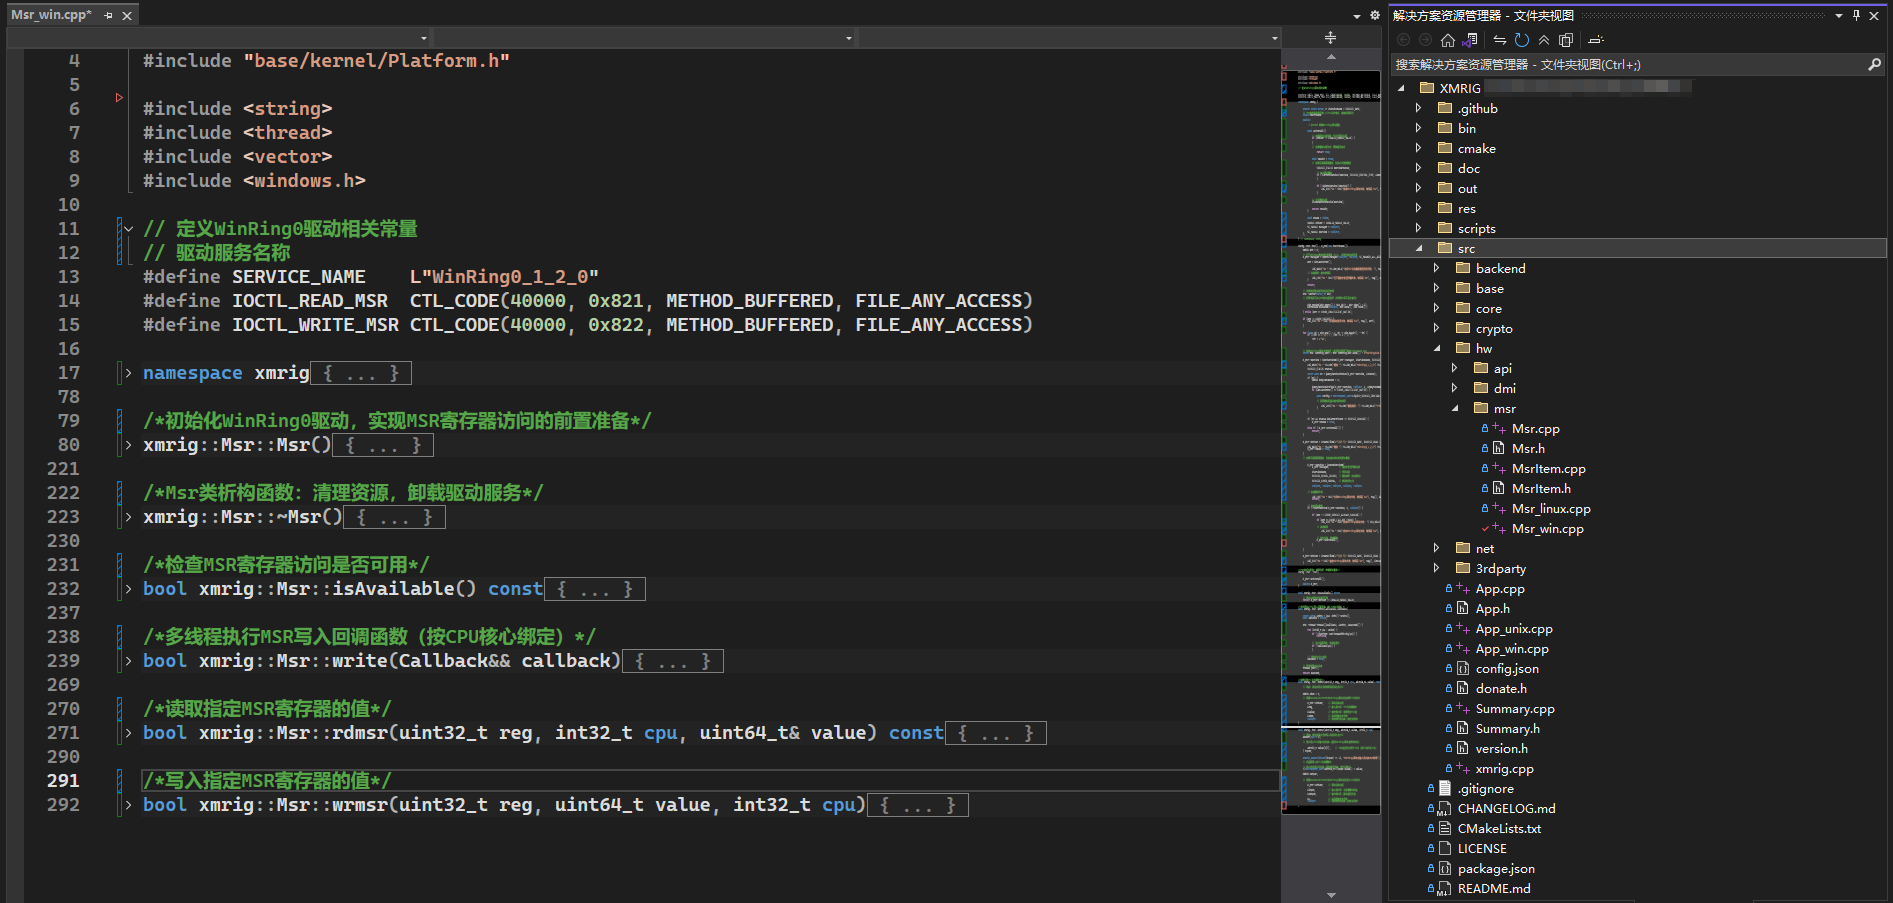
Task: Open editor settings via the gear icon
Action: click(1374, 15)
